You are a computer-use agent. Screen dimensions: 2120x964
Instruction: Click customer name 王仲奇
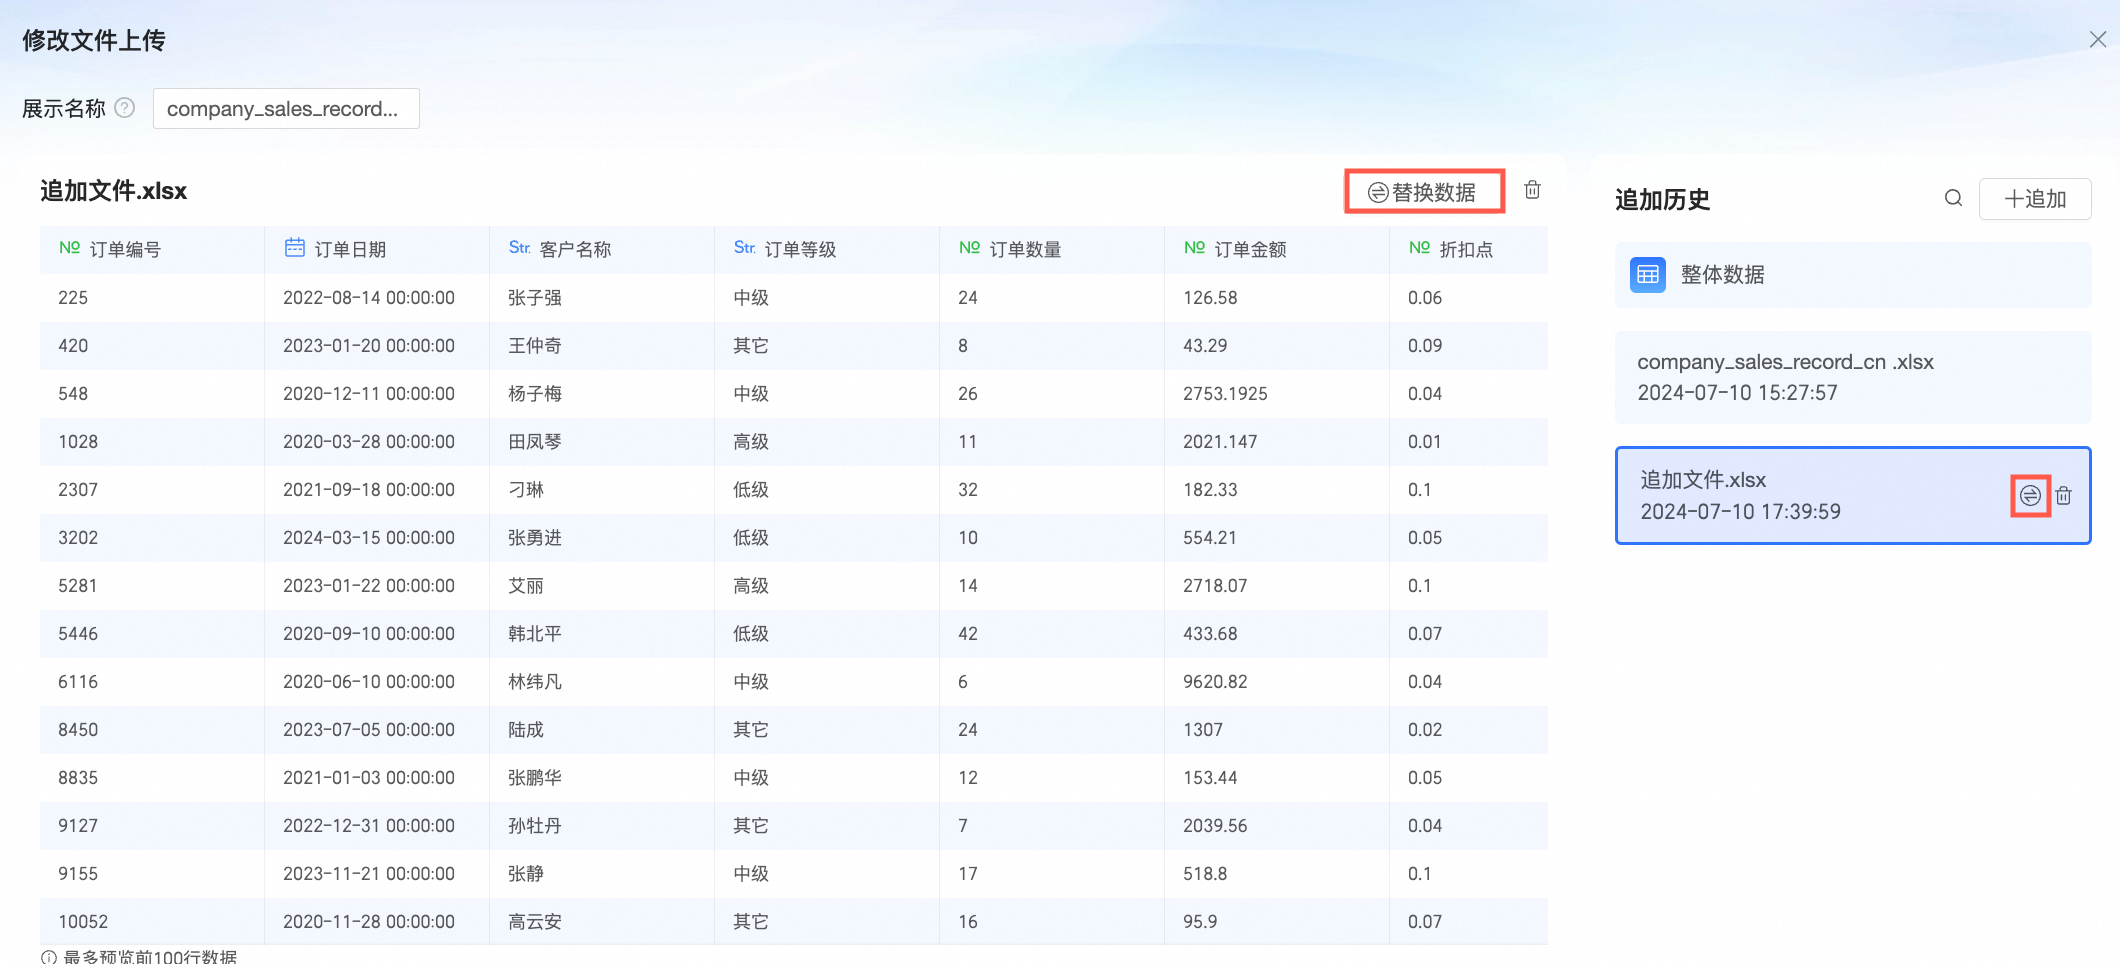click(x=535, y=346)
